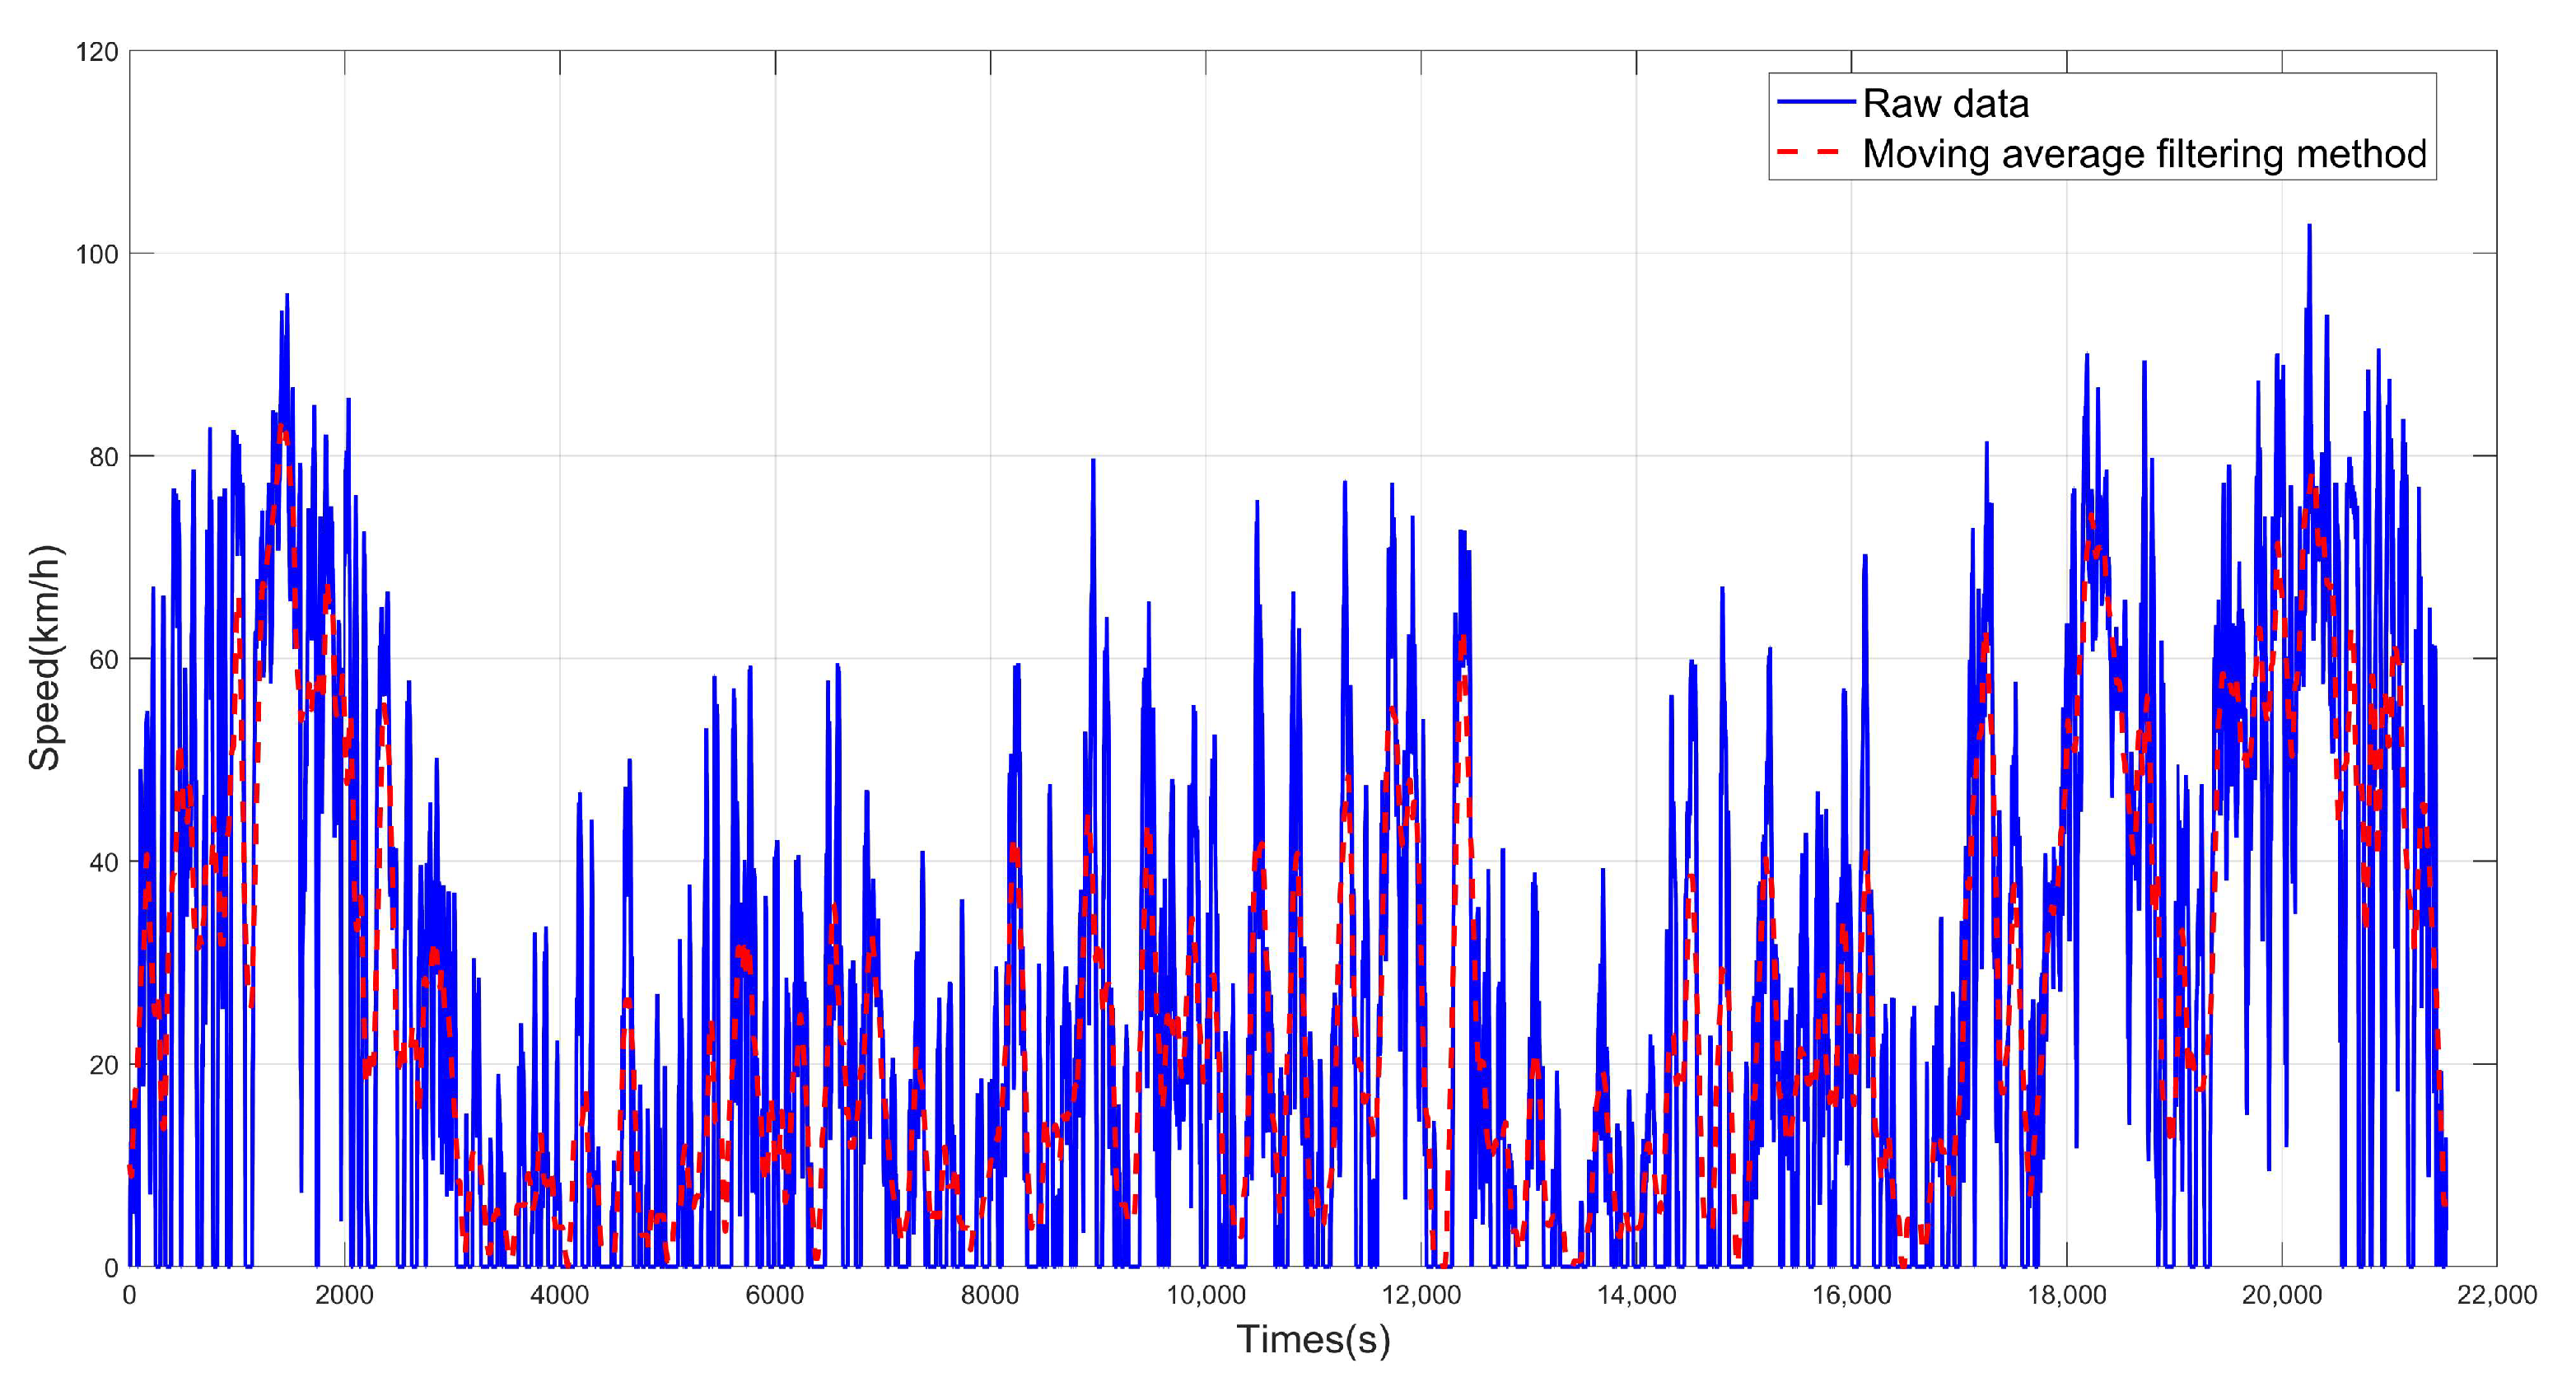Click the 'Raw data' legend label
The width and height of the screenshot is (2576, 1396).
1945,104
